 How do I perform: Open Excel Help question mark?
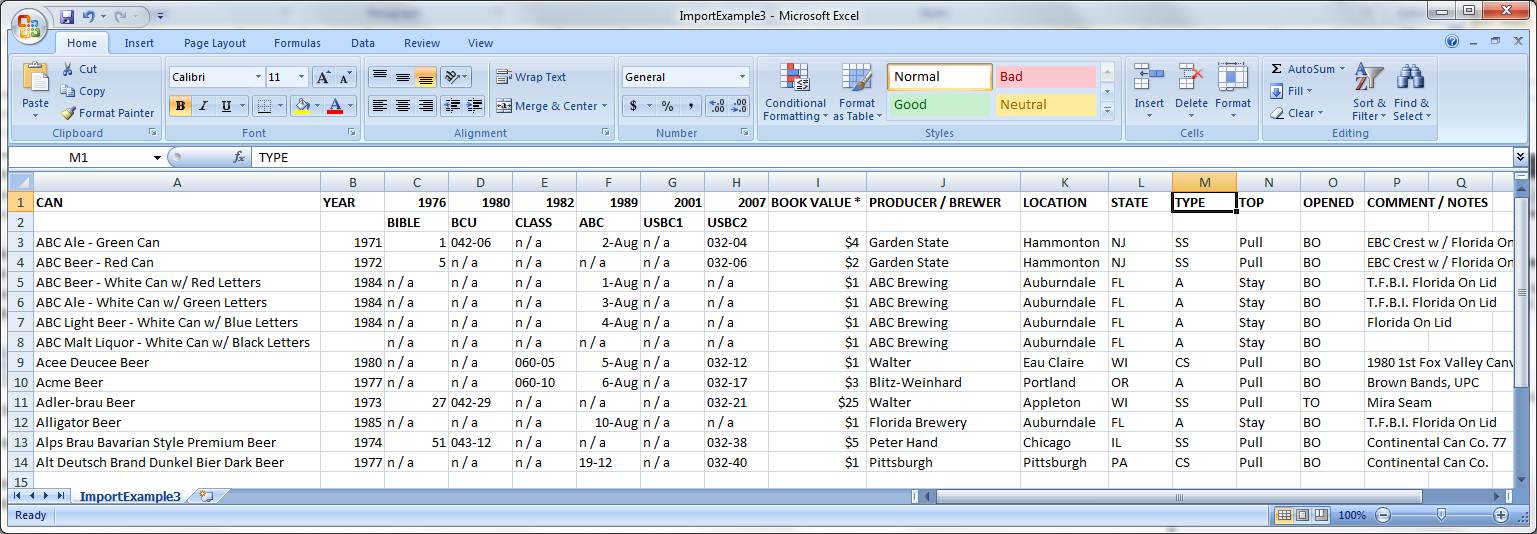coord(1452,42)
